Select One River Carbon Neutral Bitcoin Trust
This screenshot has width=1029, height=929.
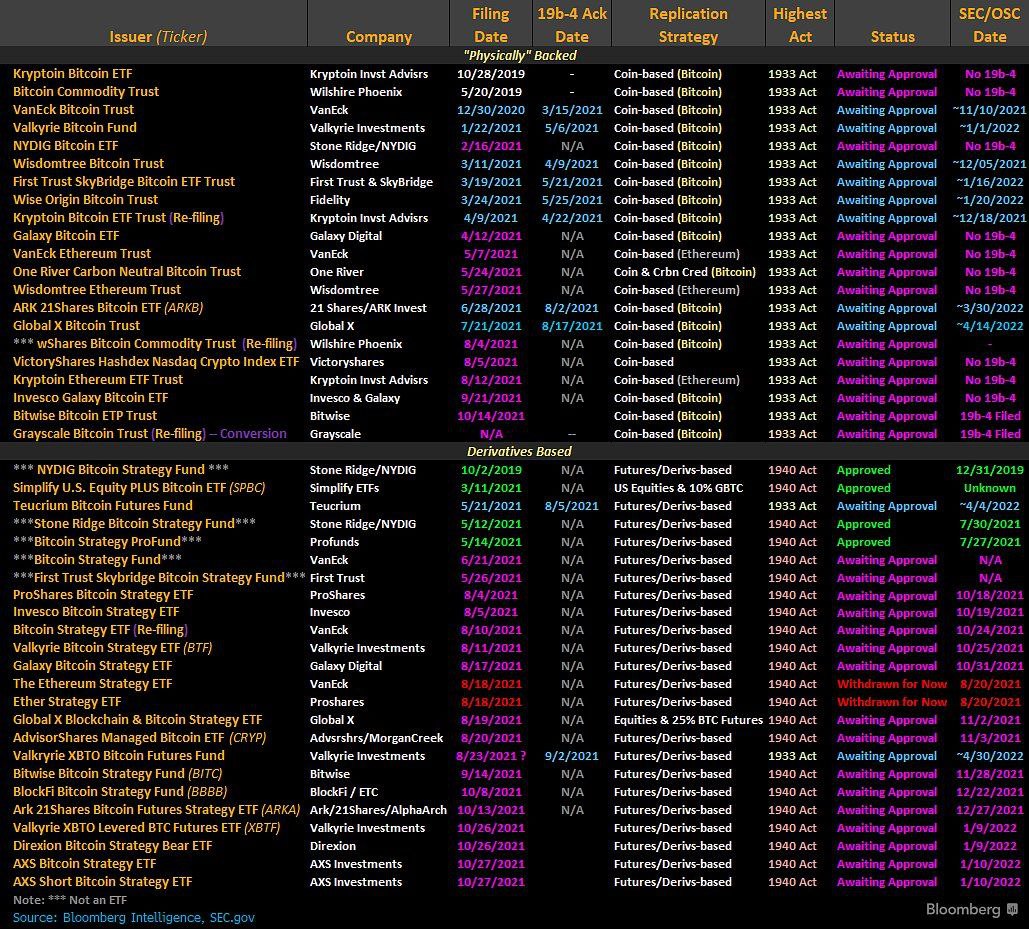[127, 272]
